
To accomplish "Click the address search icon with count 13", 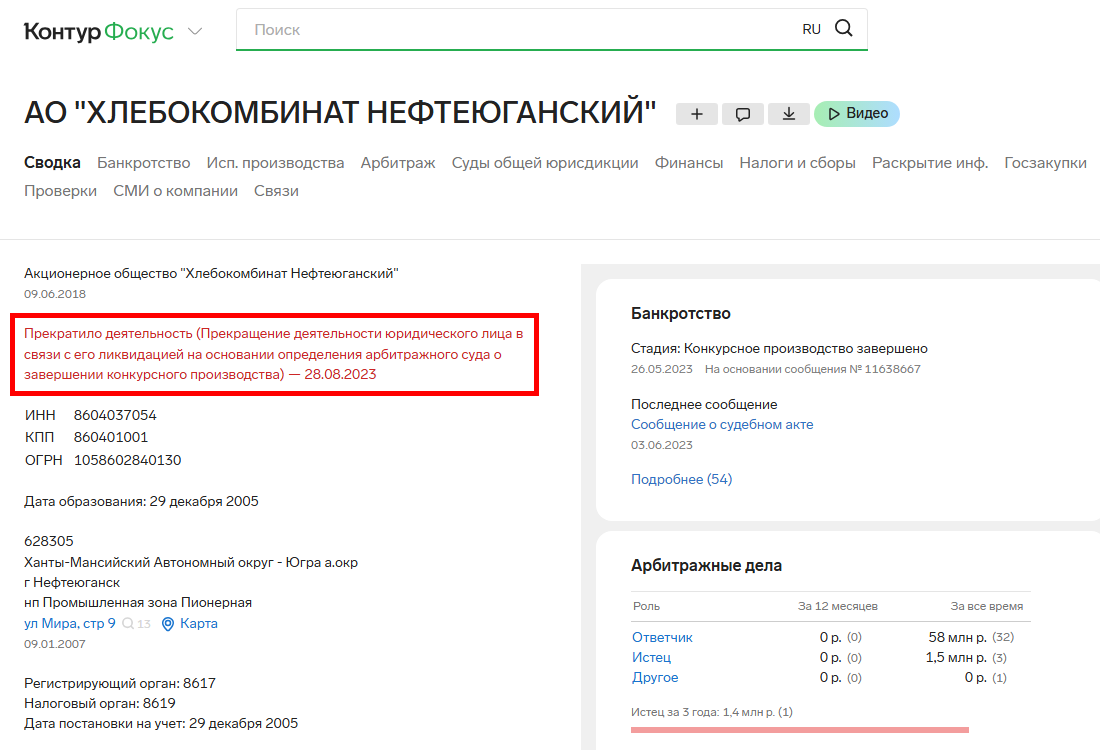I will [136, 624].
